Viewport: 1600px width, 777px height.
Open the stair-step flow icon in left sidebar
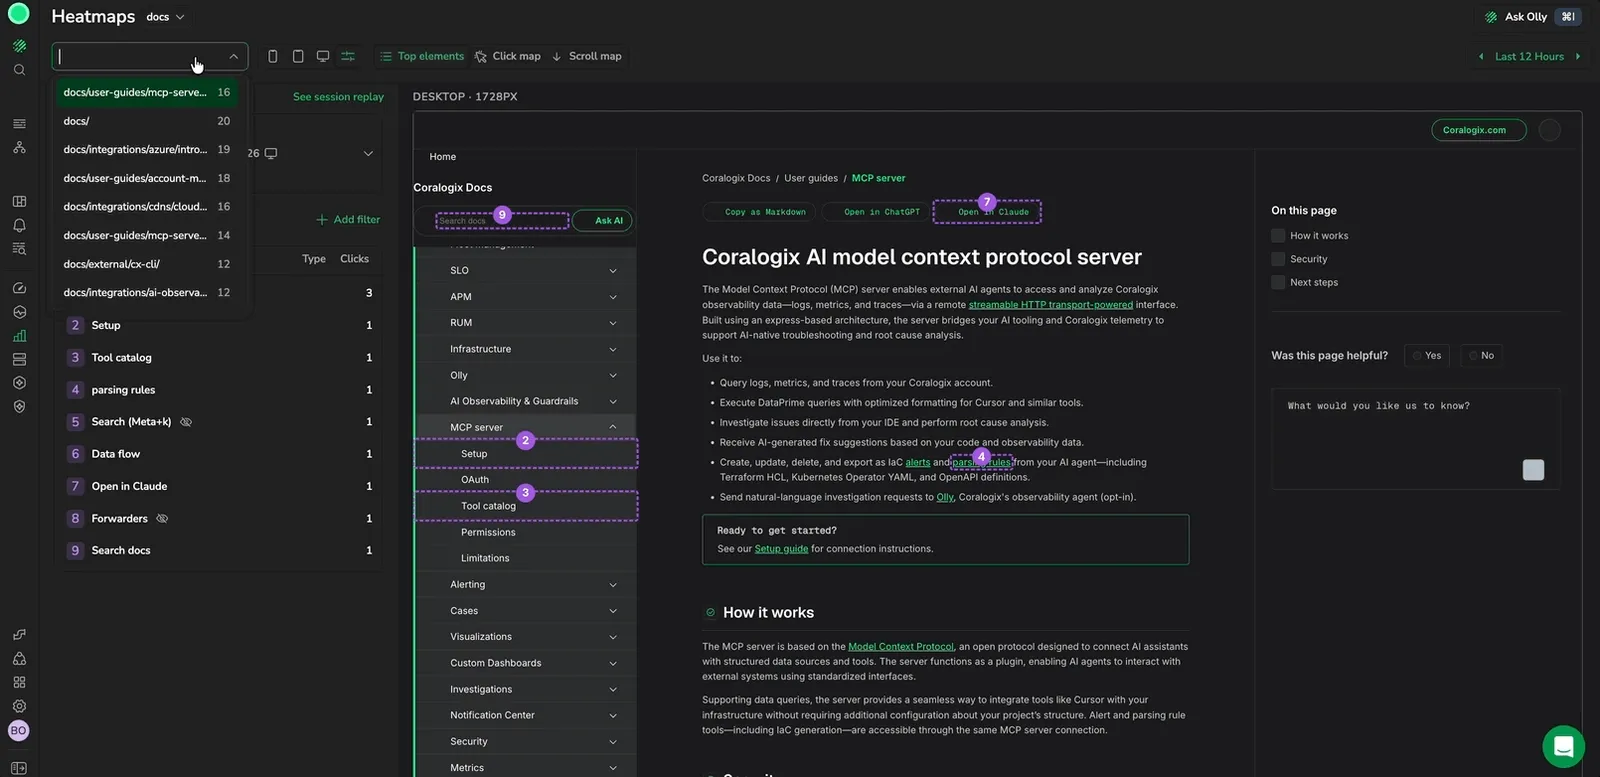pyautogui.click(x=19, y=635)
